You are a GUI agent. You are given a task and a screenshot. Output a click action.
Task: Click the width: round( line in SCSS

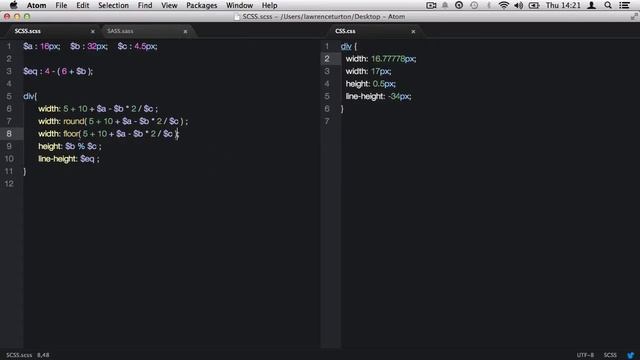click(x=113, y=121)
